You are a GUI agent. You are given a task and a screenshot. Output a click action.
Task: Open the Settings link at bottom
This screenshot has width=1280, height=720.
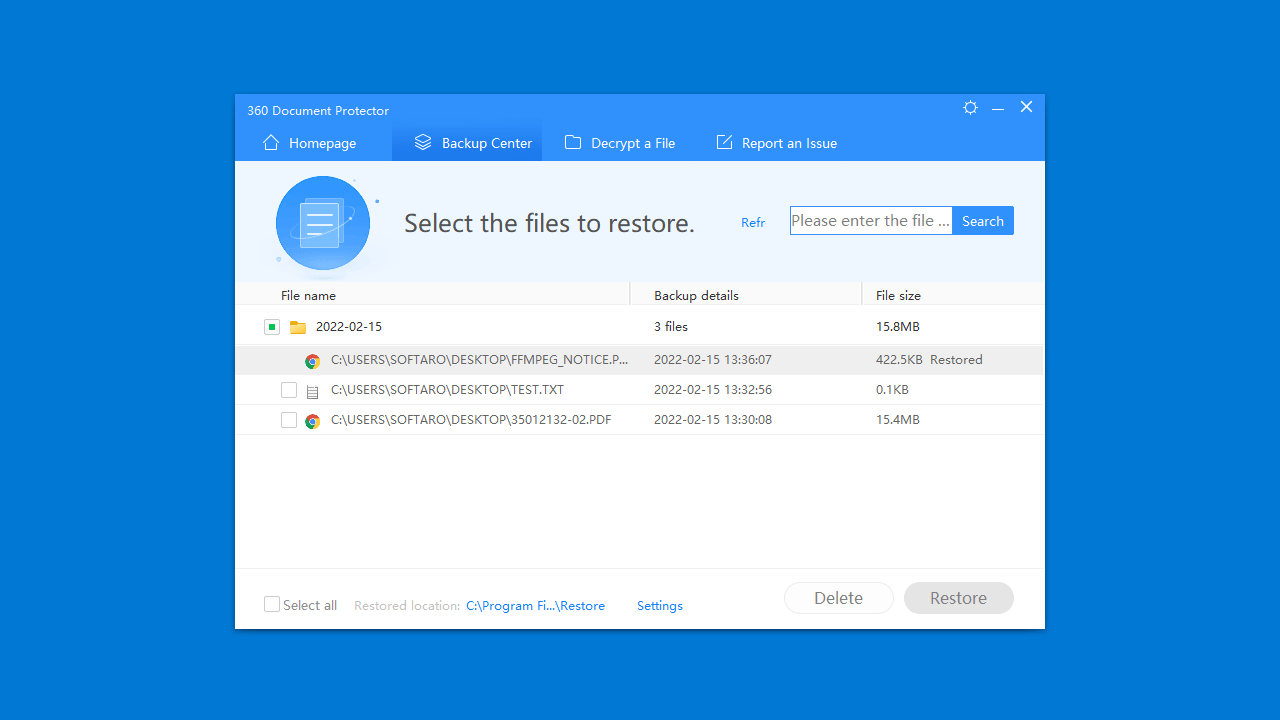click(x=660, y=606)
